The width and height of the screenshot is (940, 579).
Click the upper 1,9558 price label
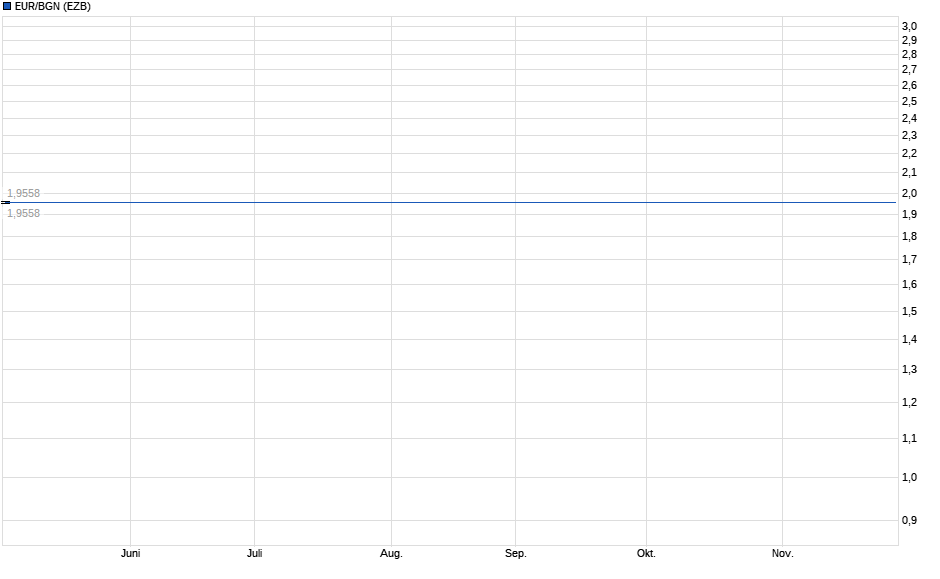point(23,191)
